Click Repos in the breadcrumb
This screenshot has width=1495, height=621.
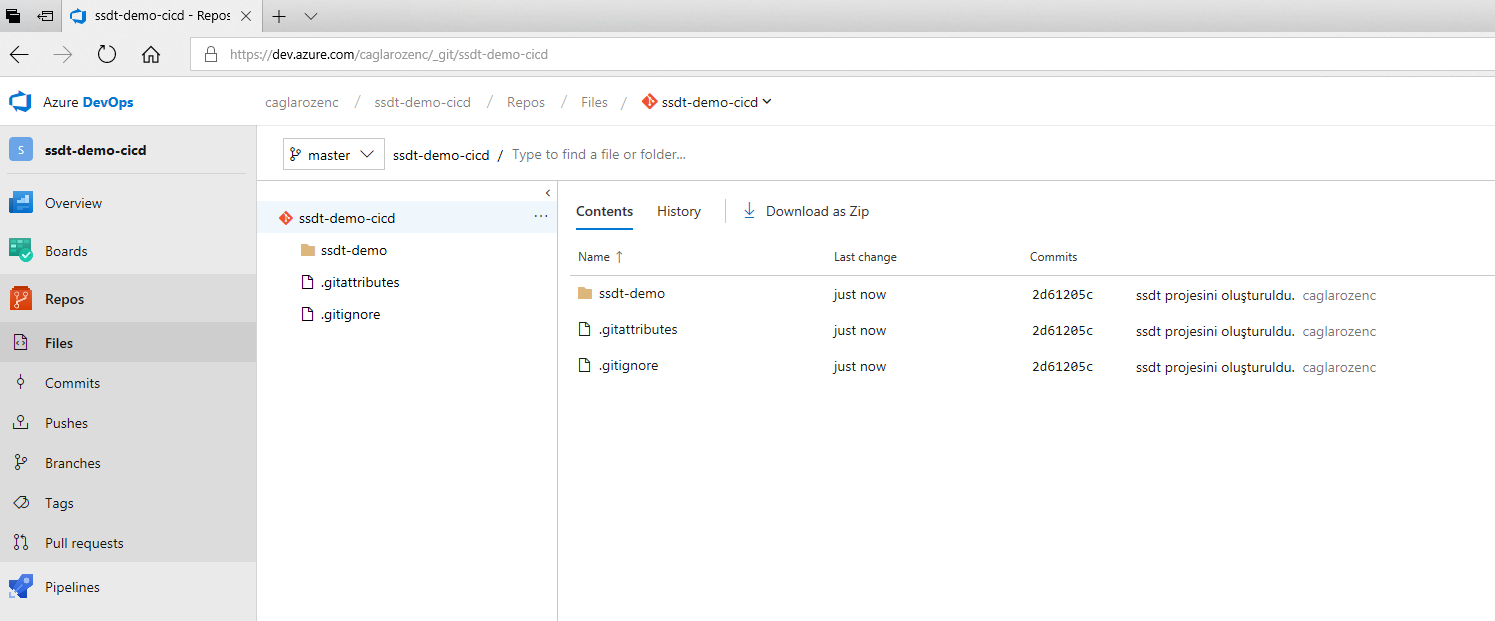click(x=526, y=102)
